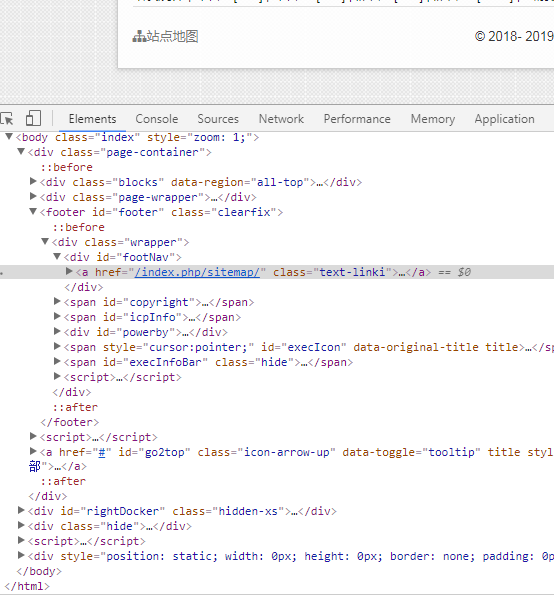Select the closing </body> tag row
This screenshot has width=554, height=597.
click(x=39, y=571)
